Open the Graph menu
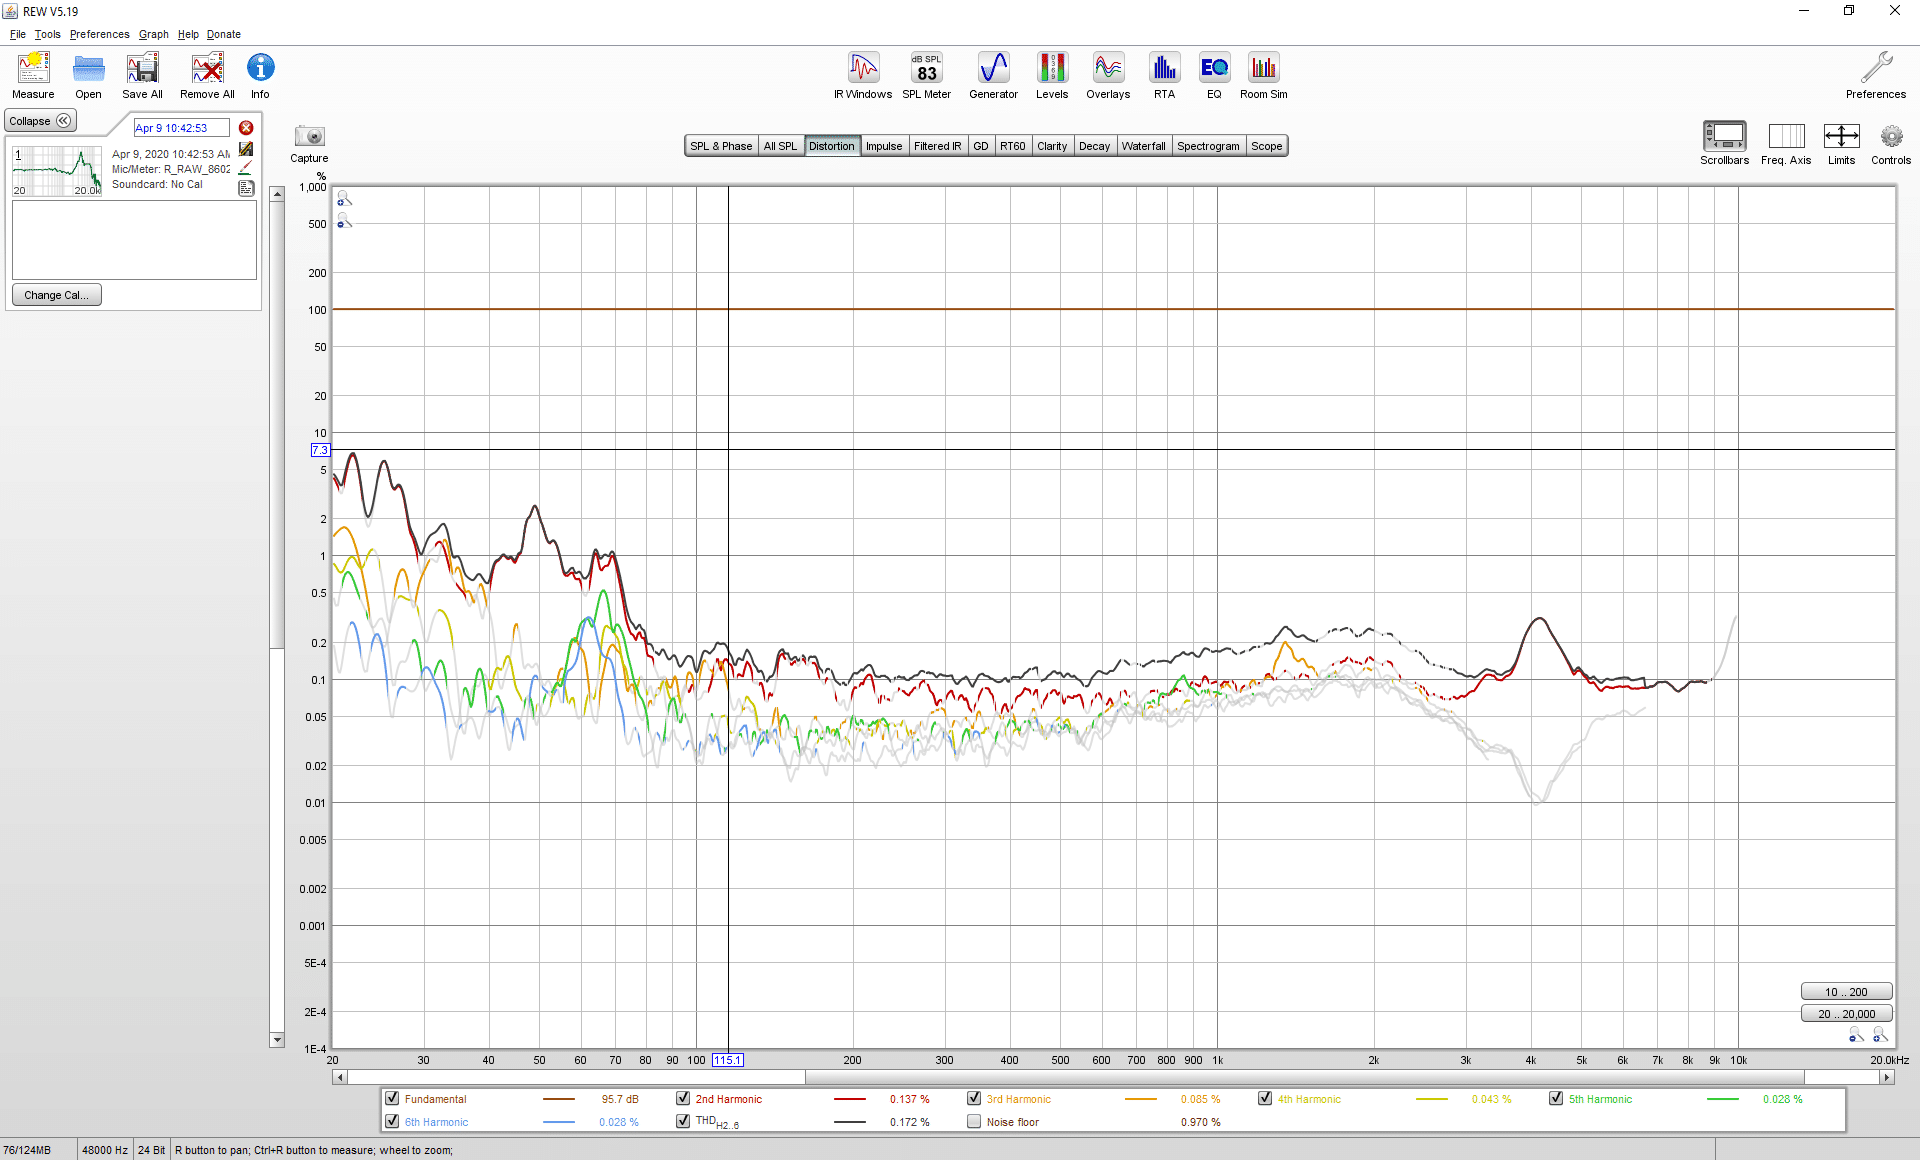Viewport: 1920px width, 1160px height. coord(153,34)
